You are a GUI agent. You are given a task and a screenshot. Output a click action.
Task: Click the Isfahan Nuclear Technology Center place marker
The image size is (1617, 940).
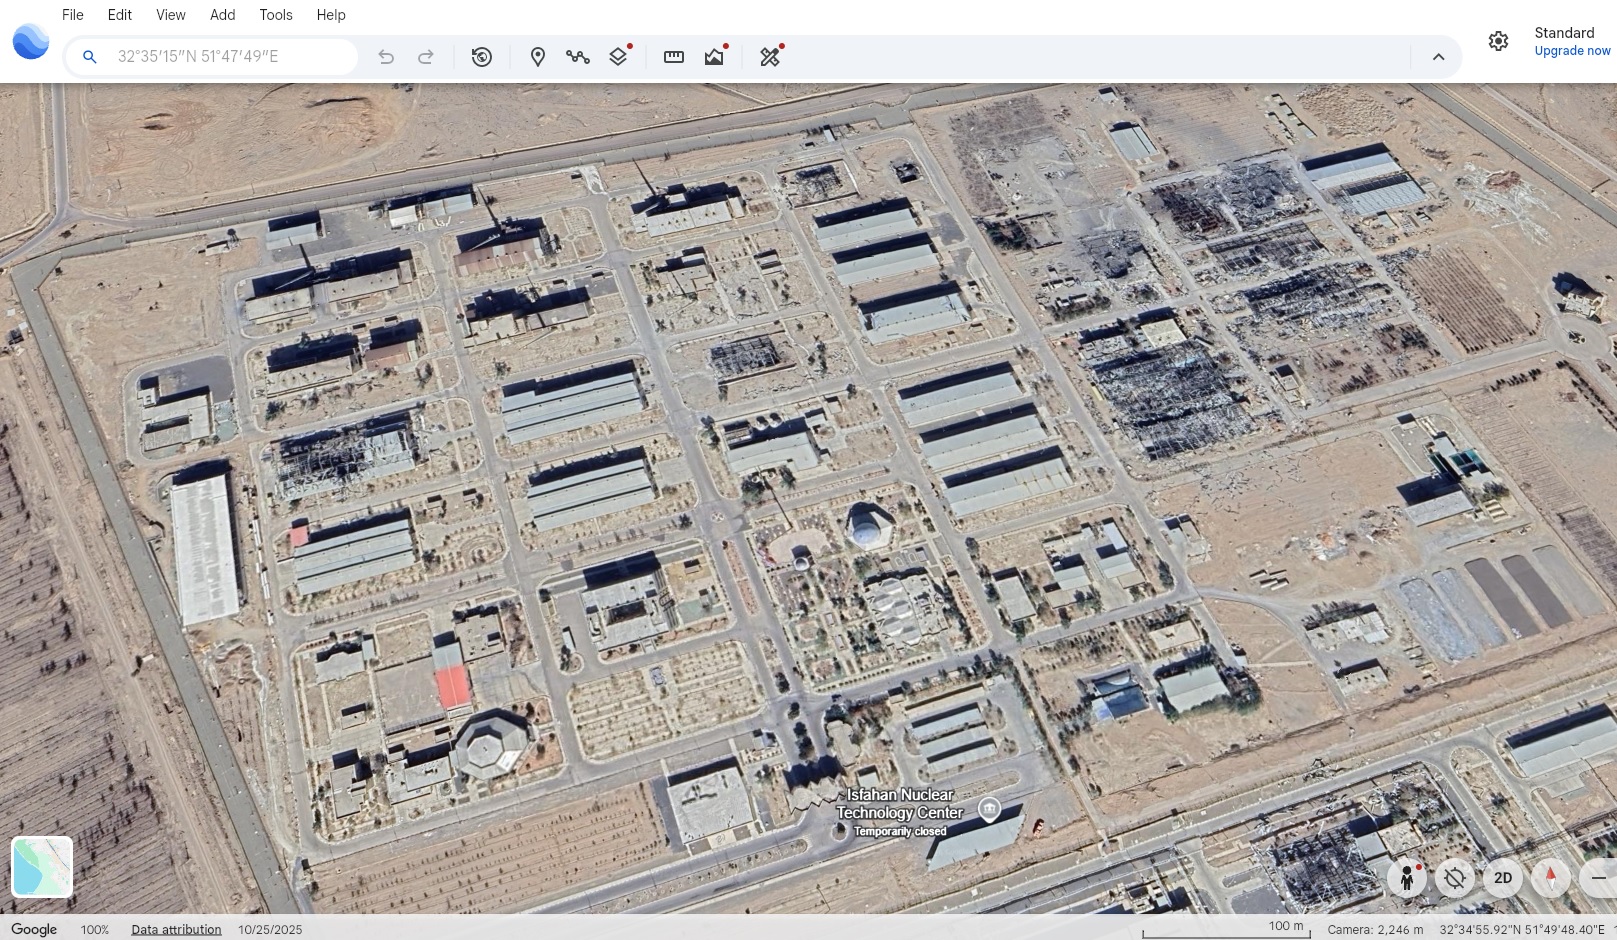[x=989, y=809]
